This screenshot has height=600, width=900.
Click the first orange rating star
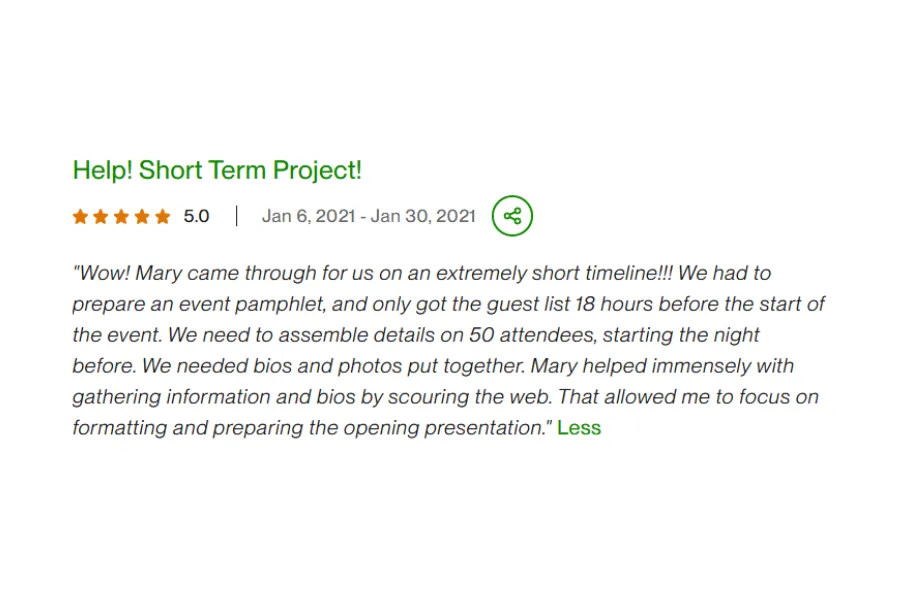pyautogui.click(x=80, y=216)
